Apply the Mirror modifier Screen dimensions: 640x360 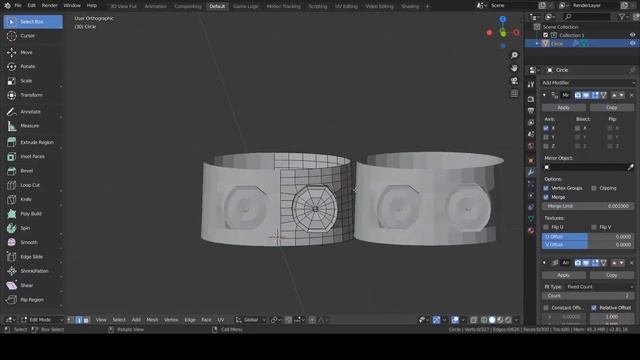coord(564,108)
